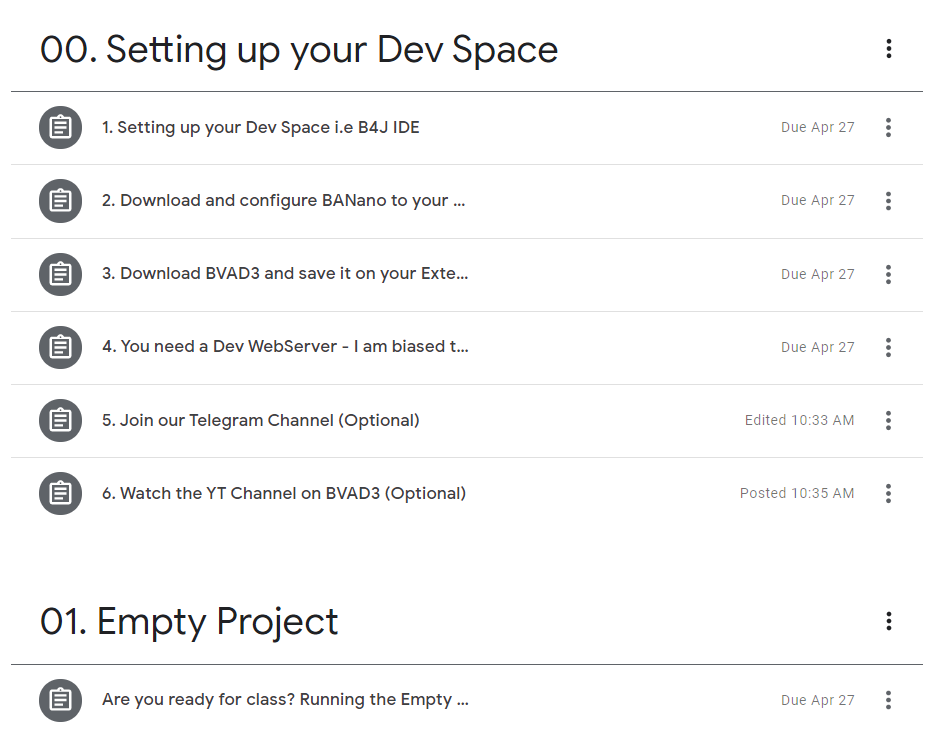Click assignment icon for Setting up Dev Space
Screen dimensions: 938x756
click(x=60, y=128)
